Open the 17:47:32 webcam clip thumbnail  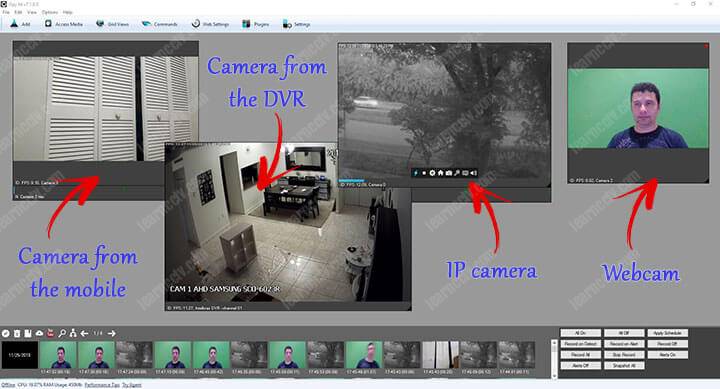coord(58,355)
